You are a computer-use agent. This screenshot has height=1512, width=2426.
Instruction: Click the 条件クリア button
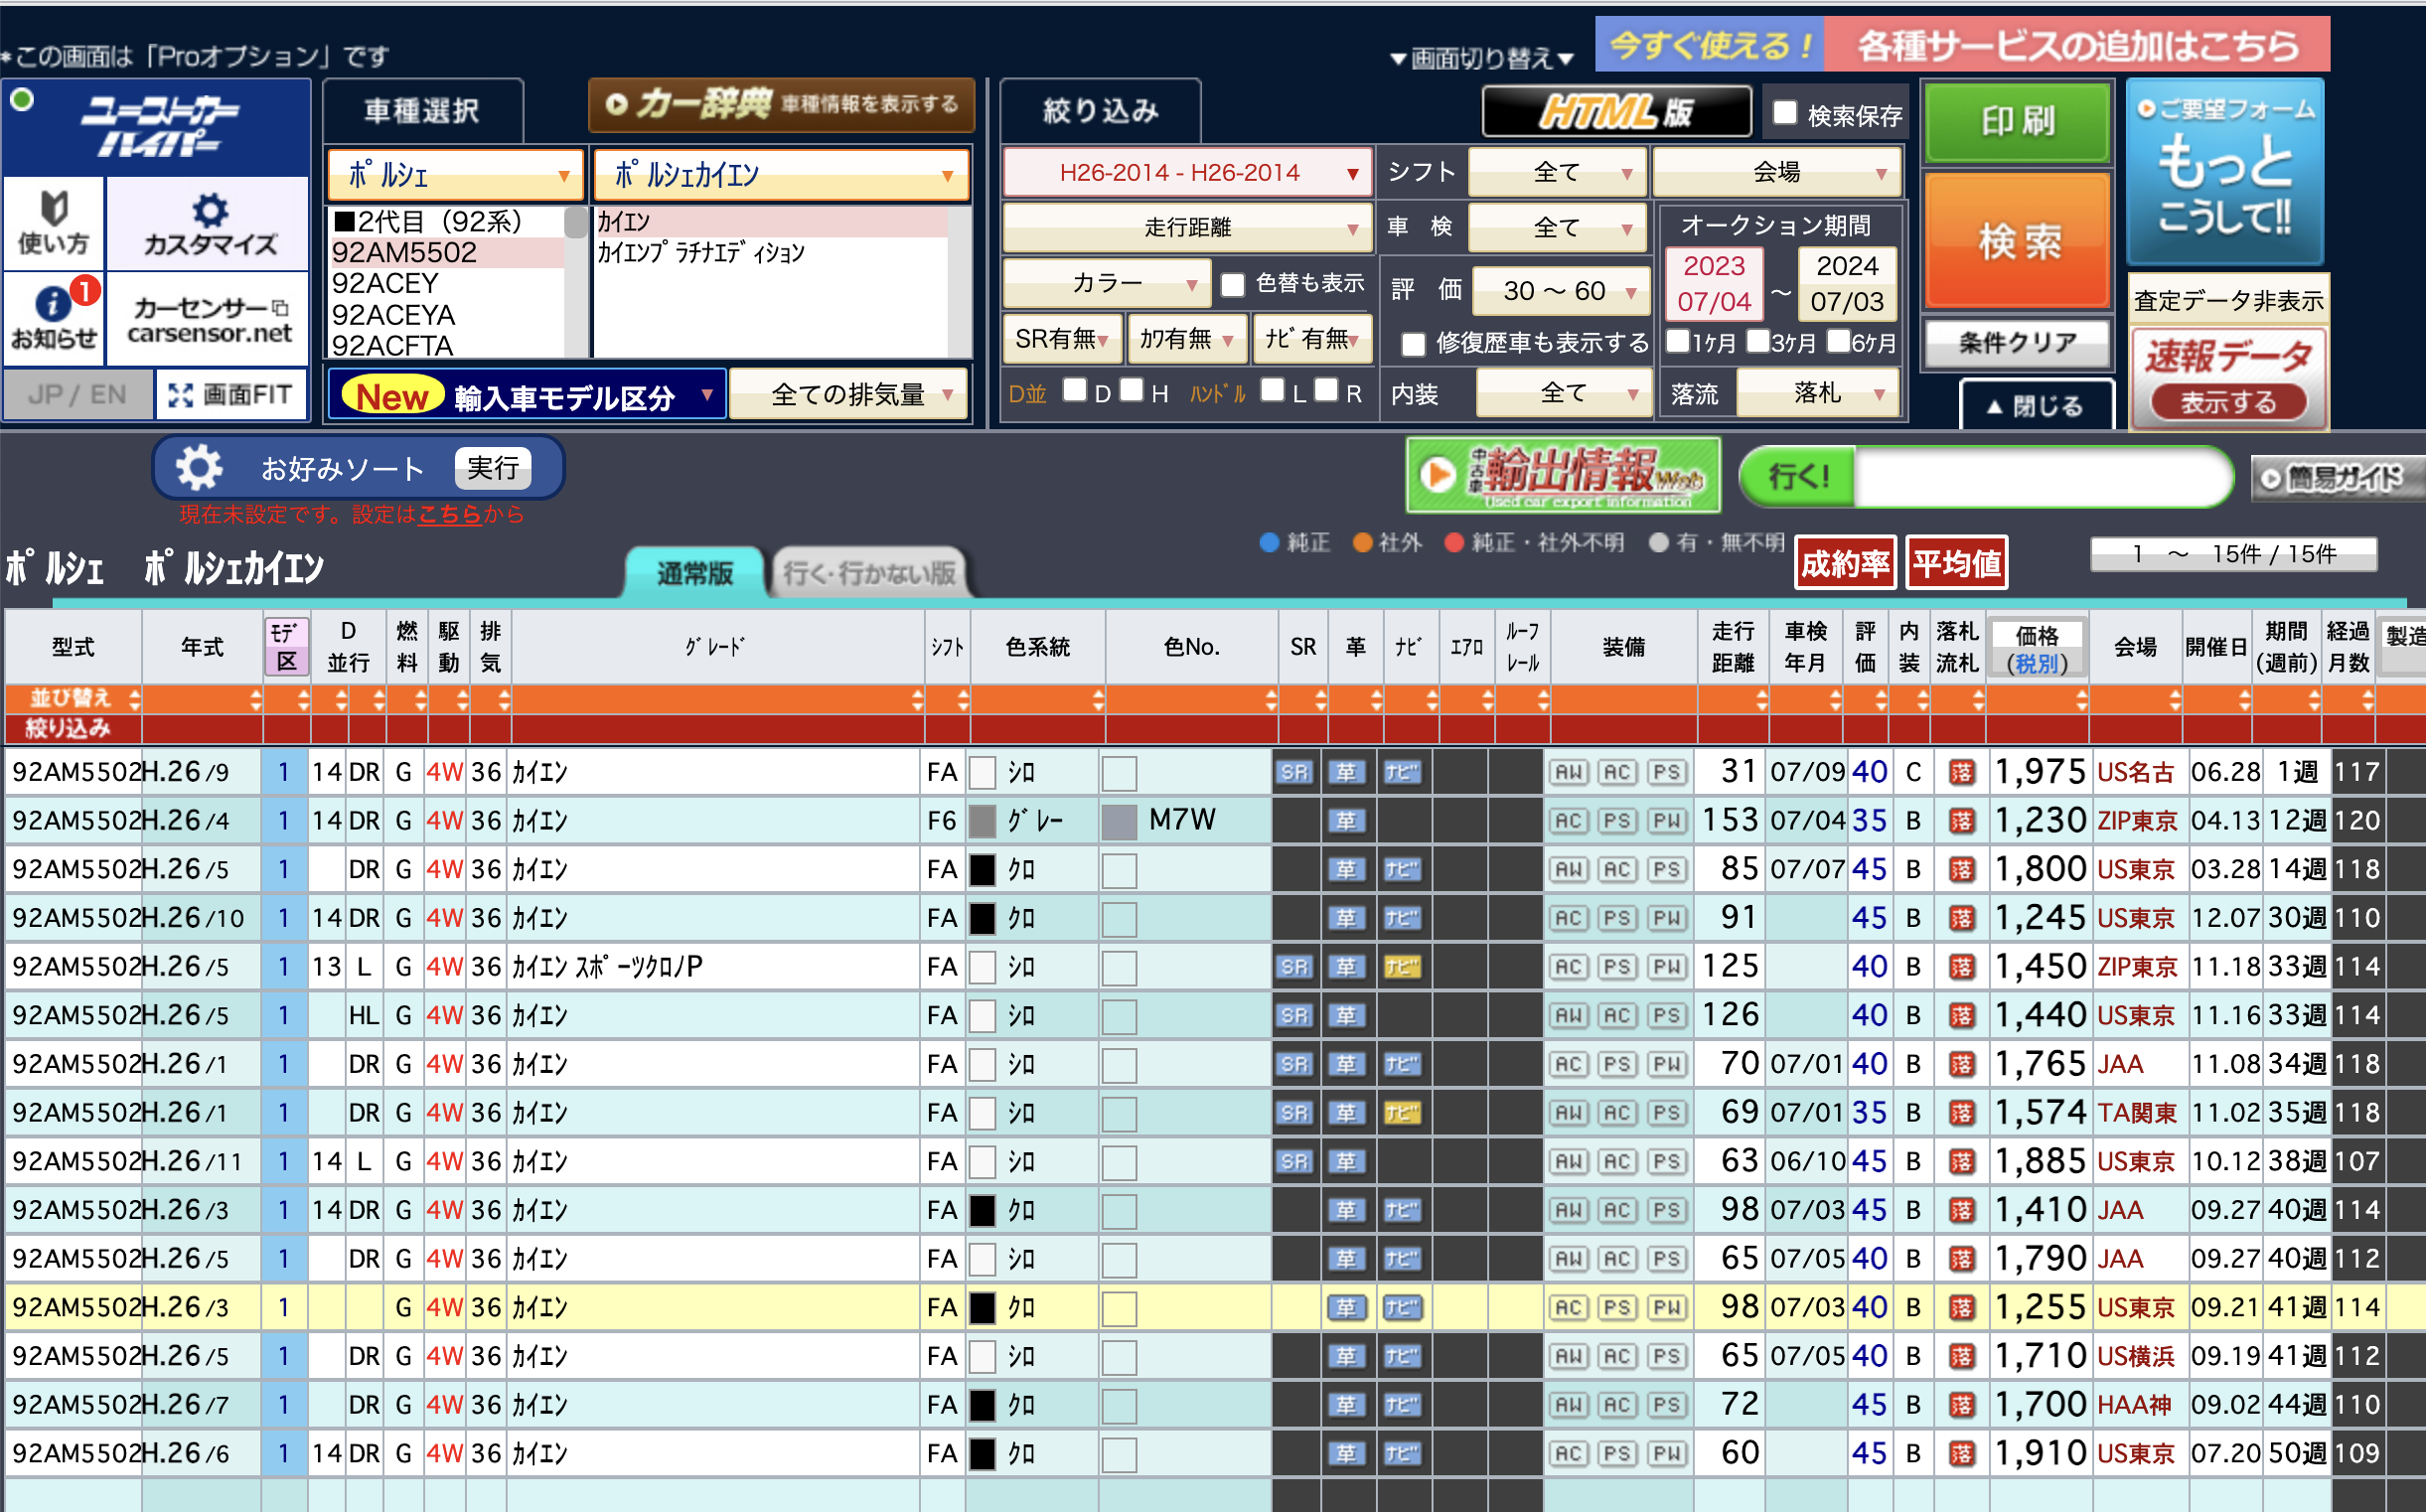2018,343
